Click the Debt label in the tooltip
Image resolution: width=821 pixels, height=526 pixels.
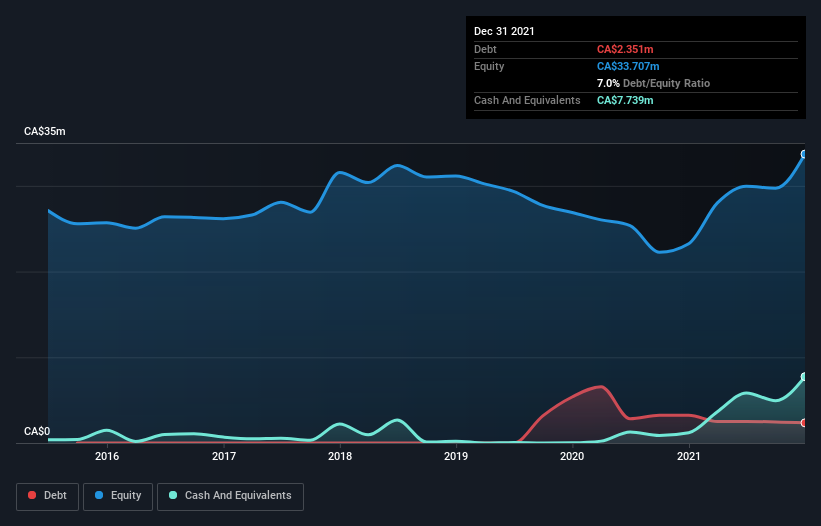(485, 49)
